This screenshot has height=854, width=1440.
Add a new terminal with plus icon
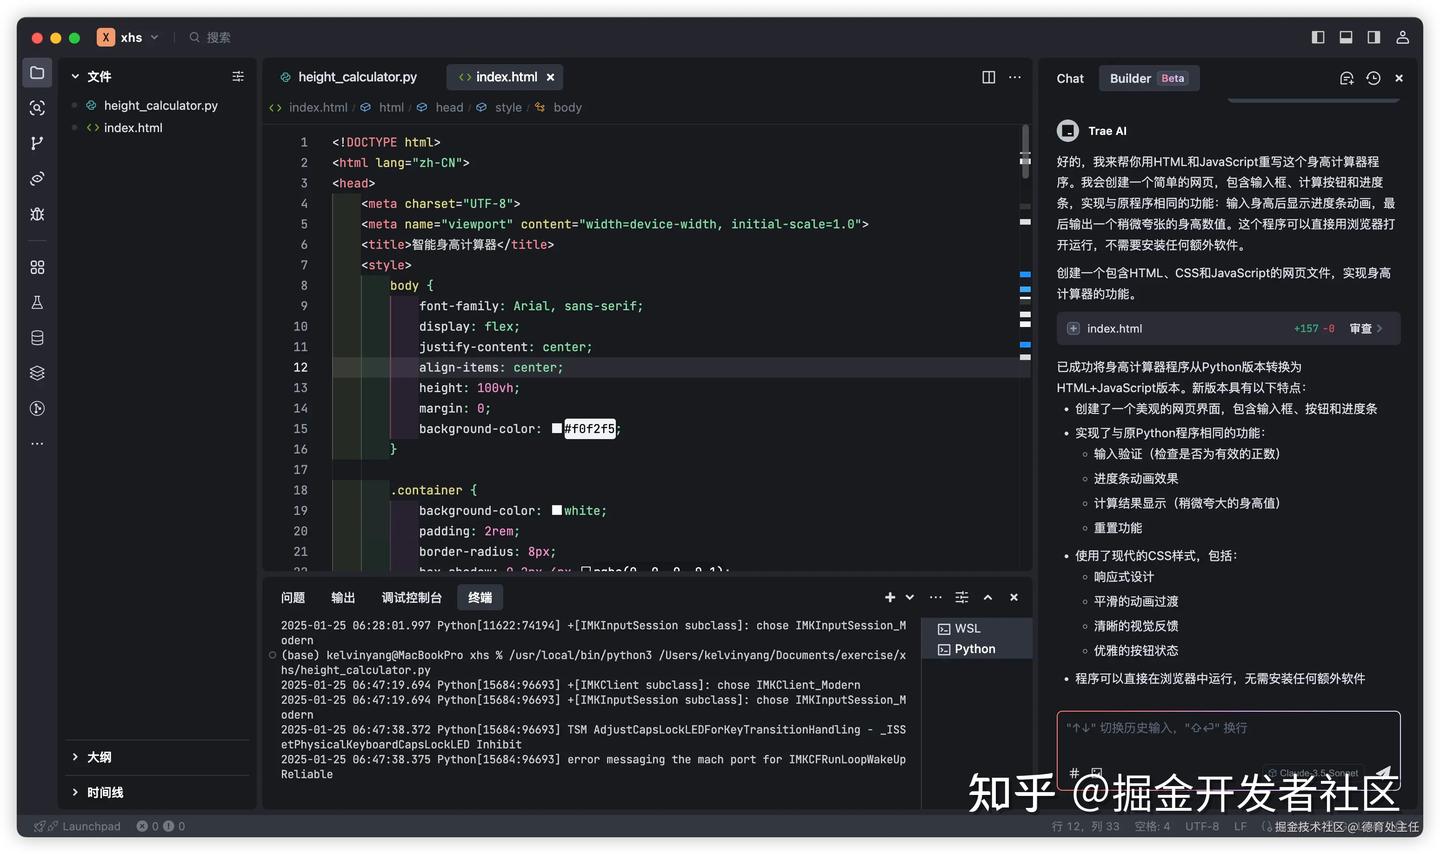pos(889,597)
